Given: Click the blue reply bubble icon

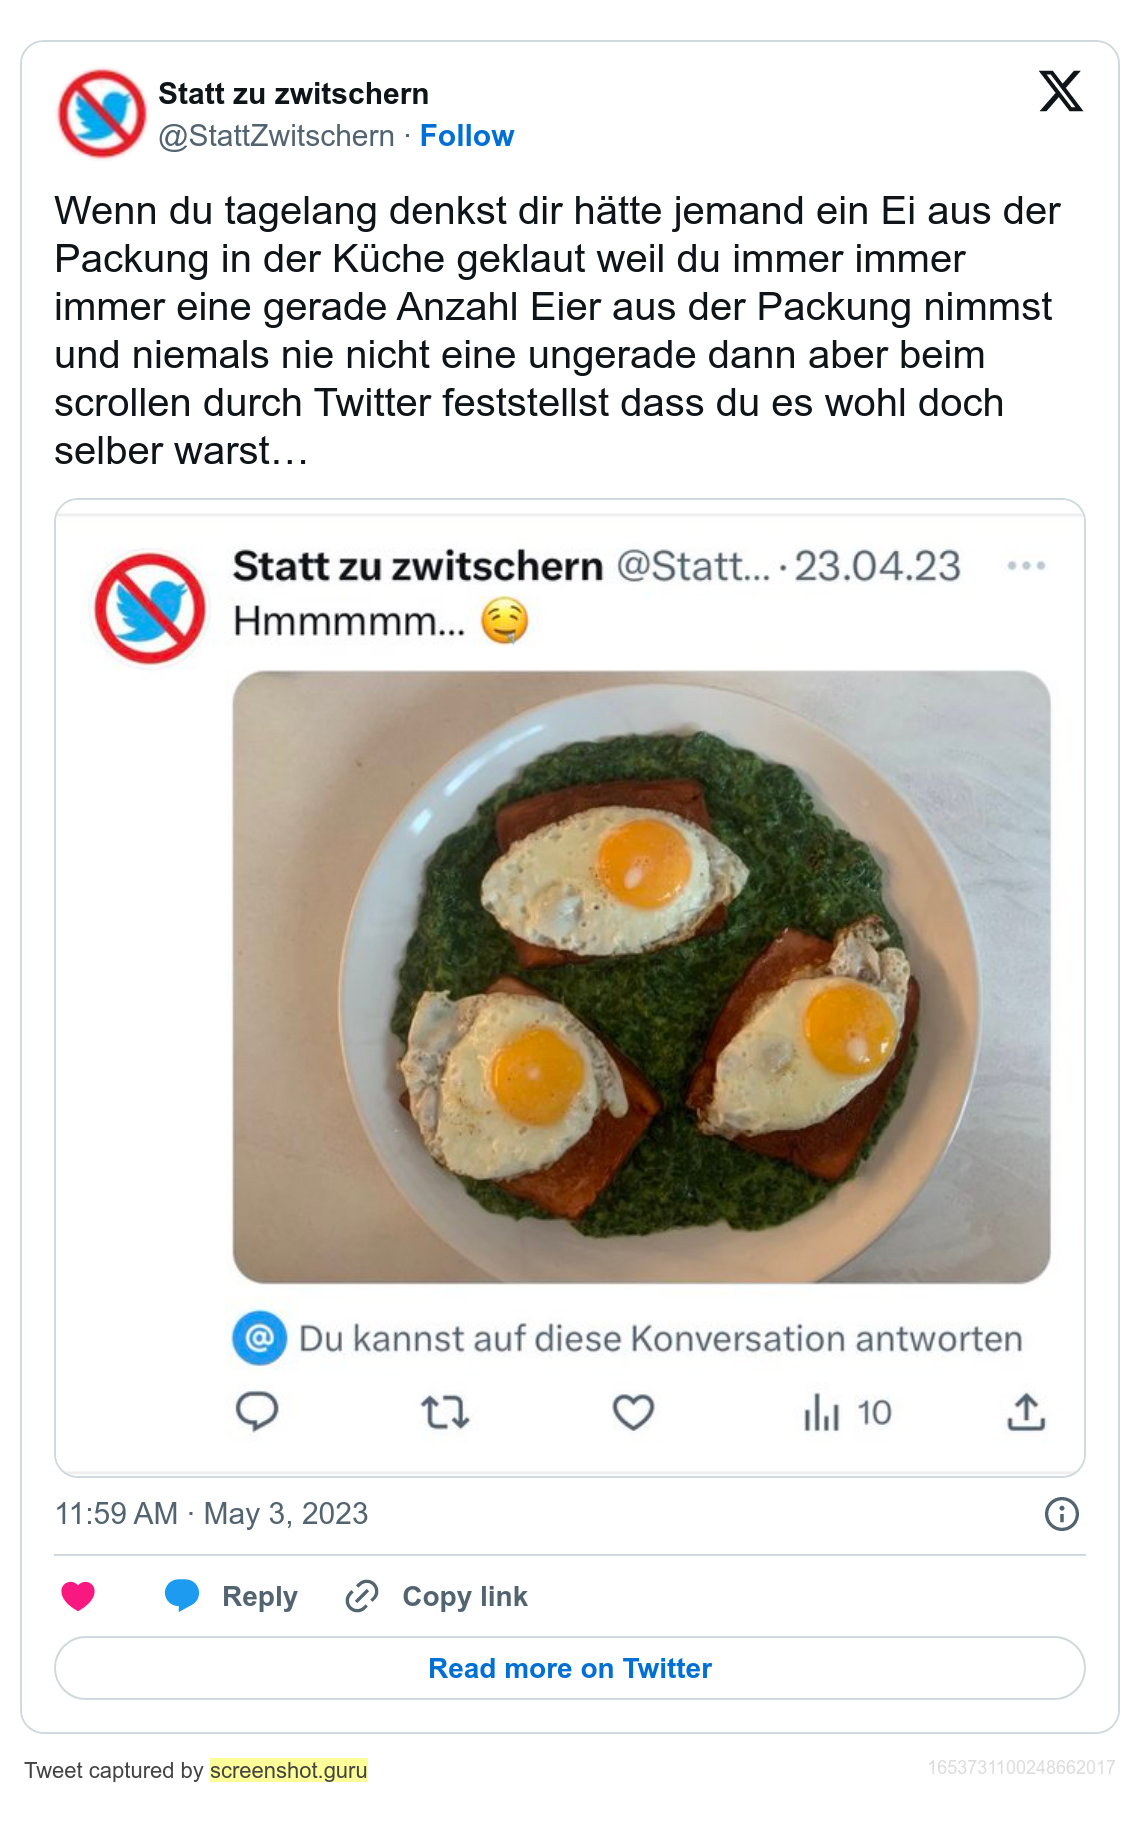Looking at the screenshot, I should pyautogui.click(x=182, y=1596).
